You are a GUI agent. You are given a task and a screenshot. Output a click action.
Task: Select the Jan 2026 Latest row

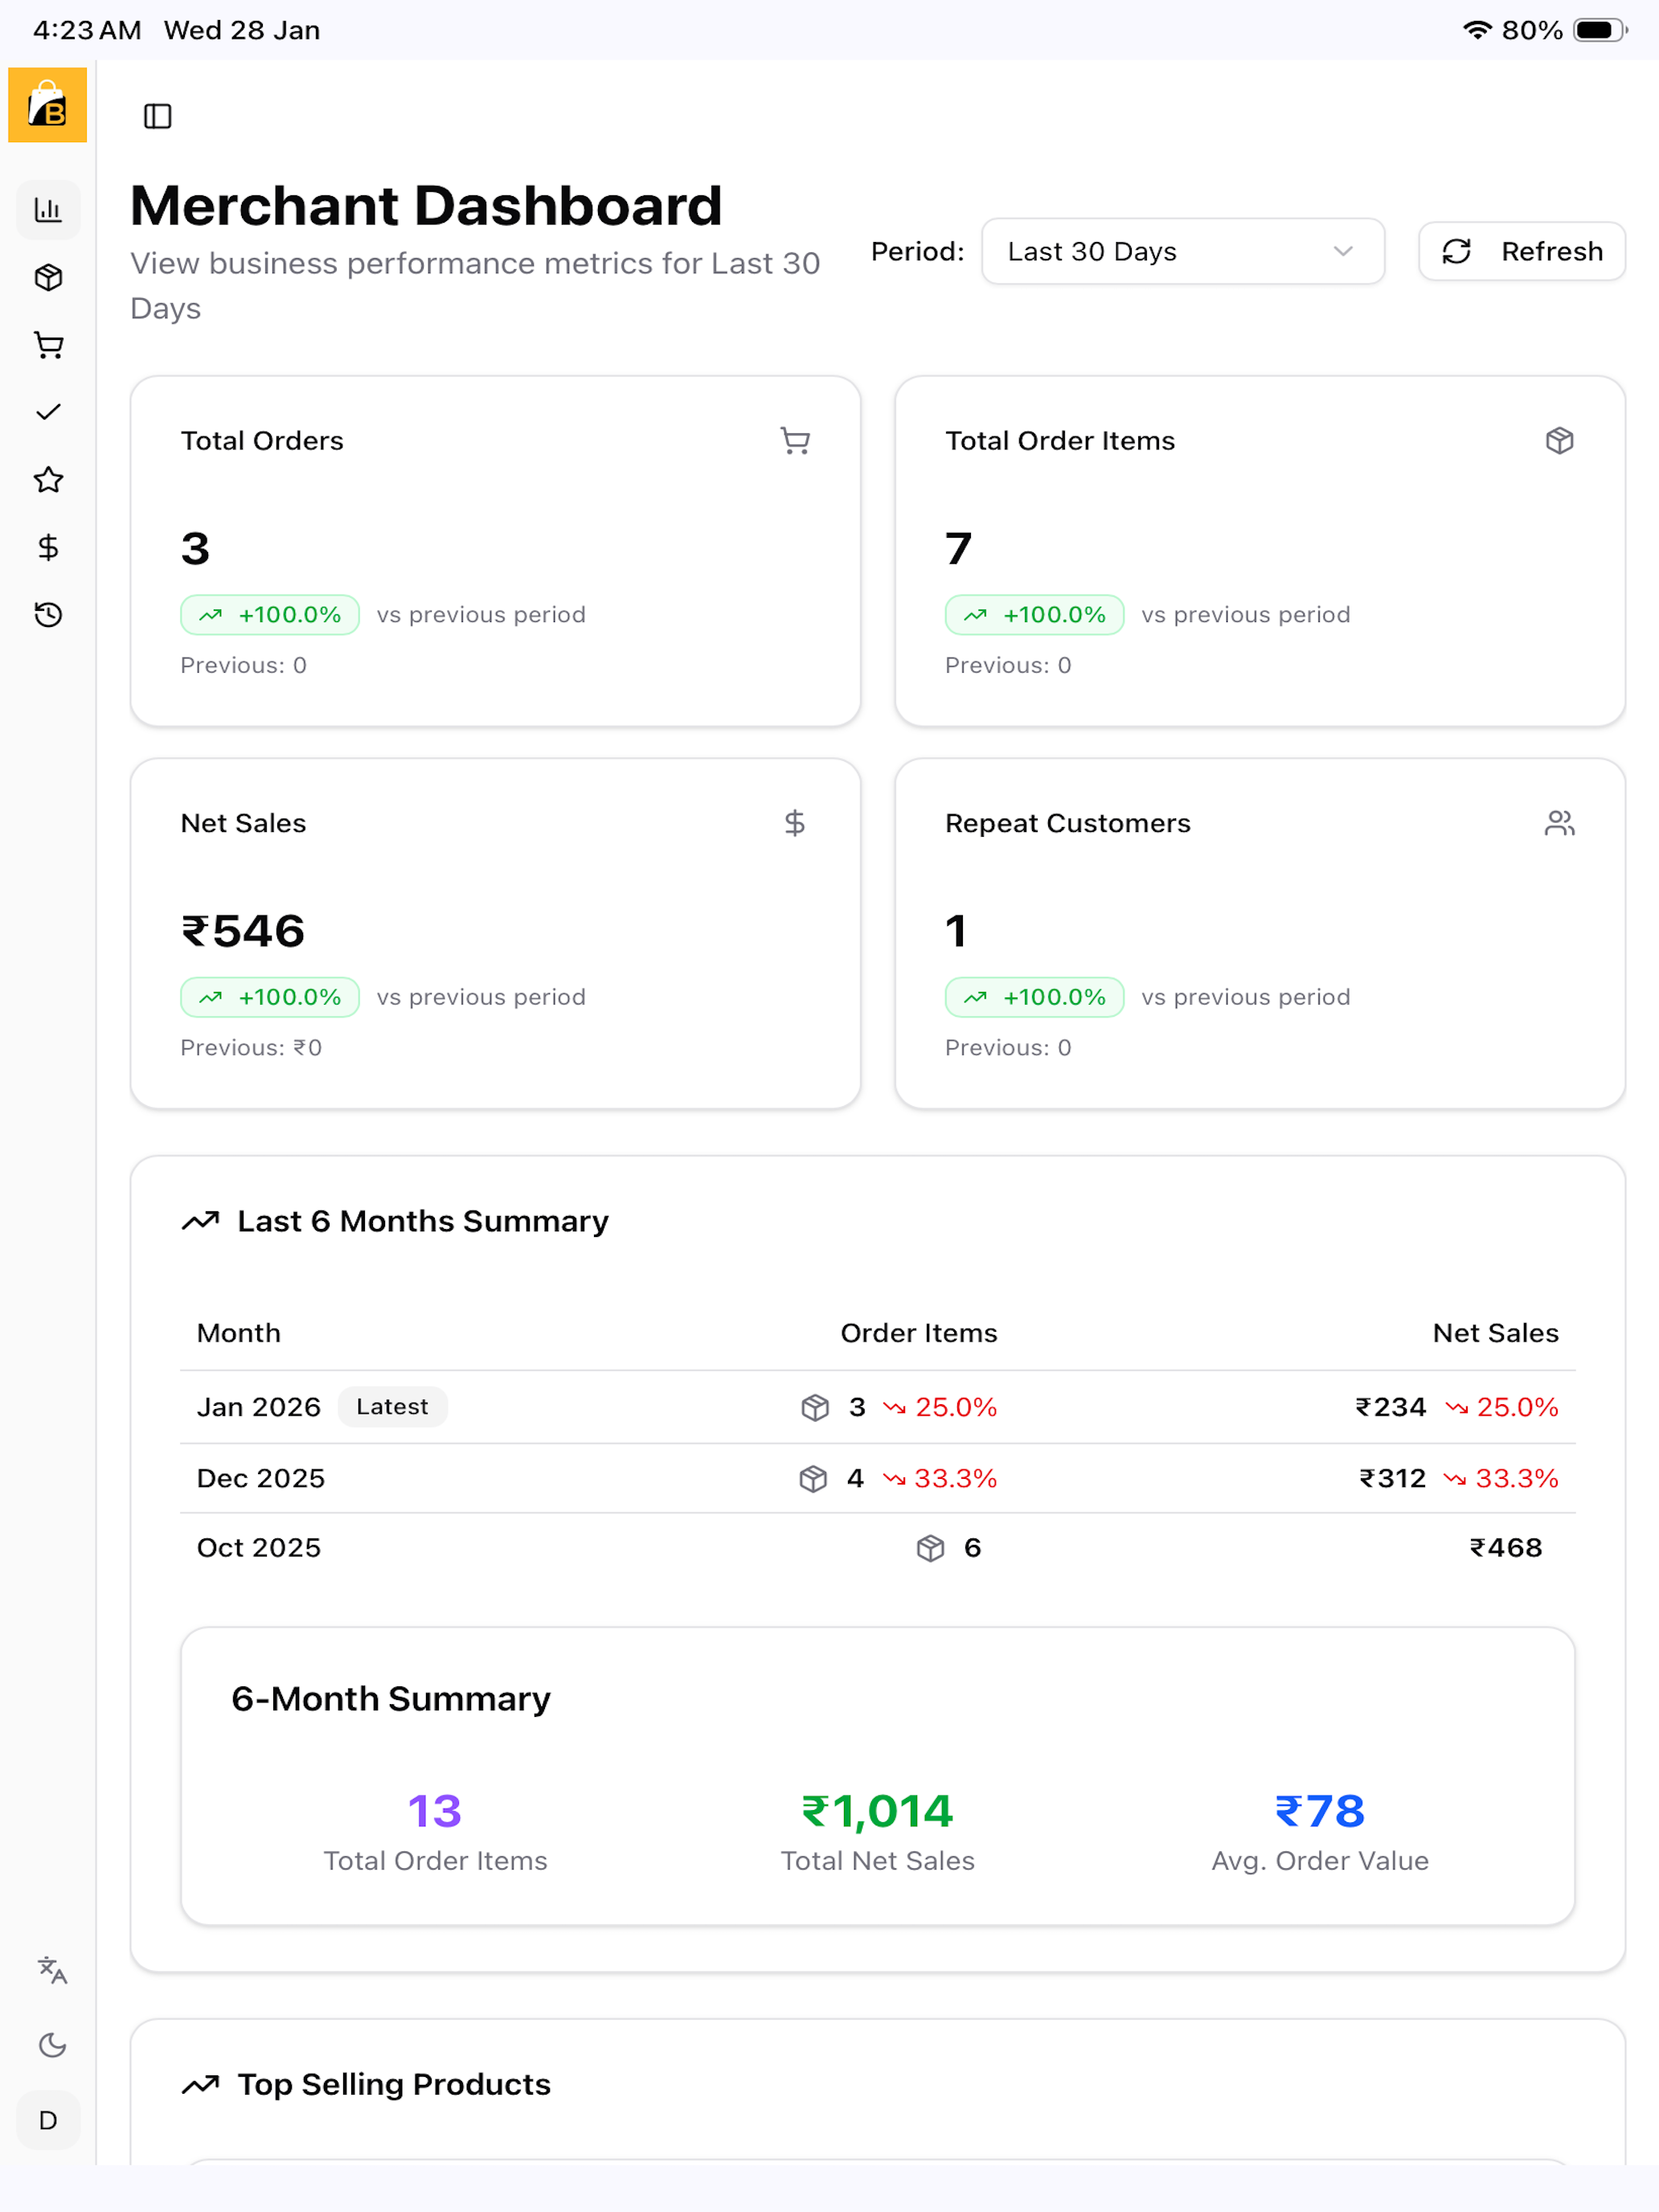pyautogui.click(x=877, y=1407)
